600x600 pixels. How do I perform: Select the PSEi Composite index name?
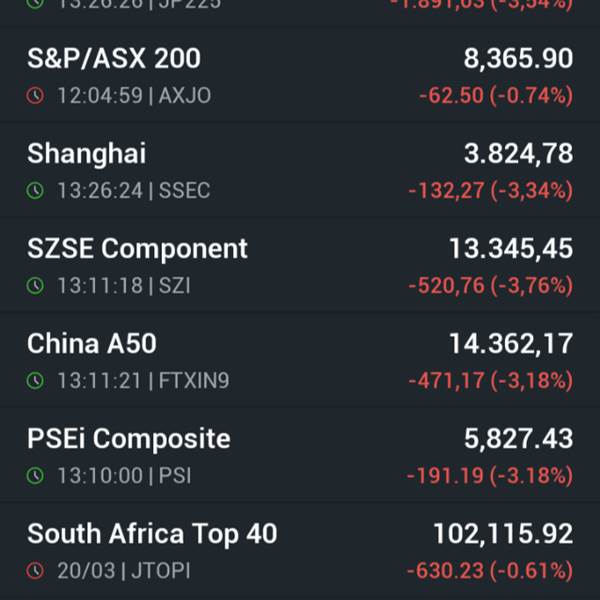point(129,438)
